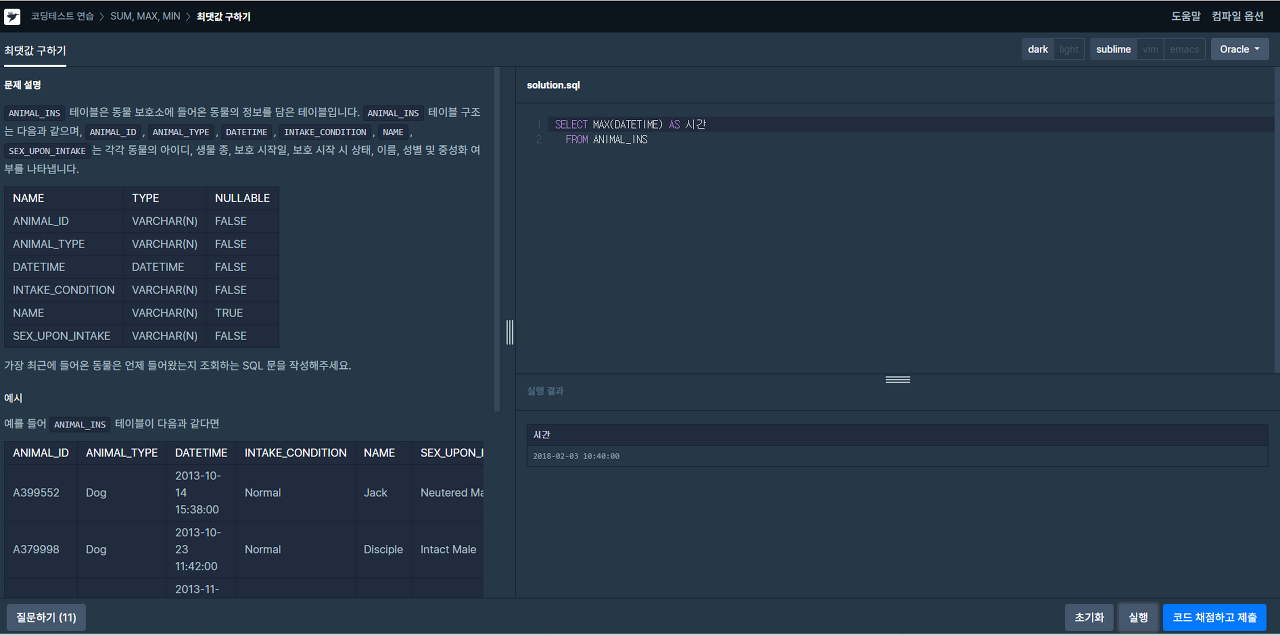This screenshot has width=1280, height=635.
Task: Click the INTAKE_CONDITION example table header
Action: [x=296, y=453]
